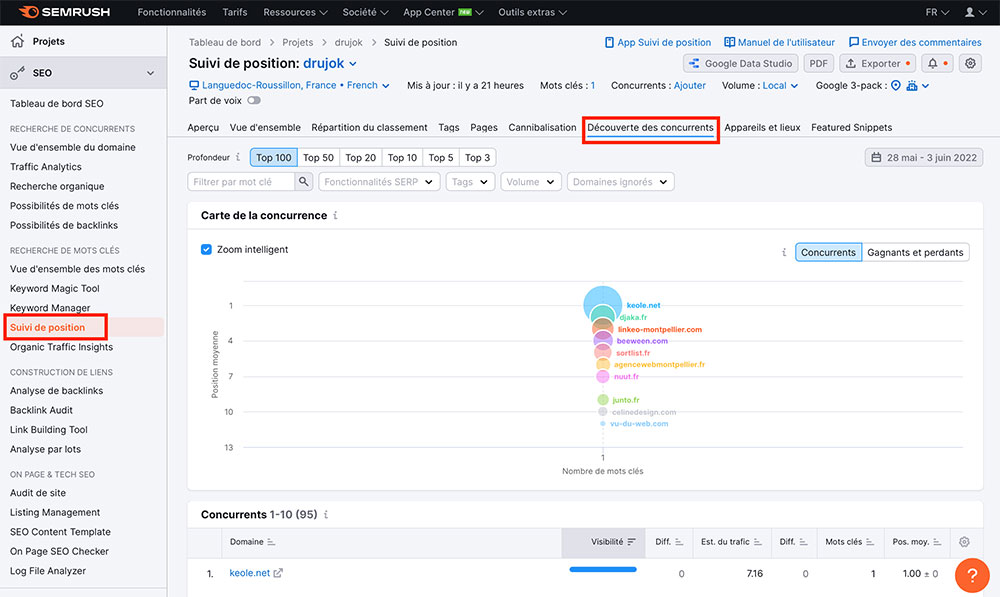
Task: Click the Google Data Studio button
Action: 740,63
